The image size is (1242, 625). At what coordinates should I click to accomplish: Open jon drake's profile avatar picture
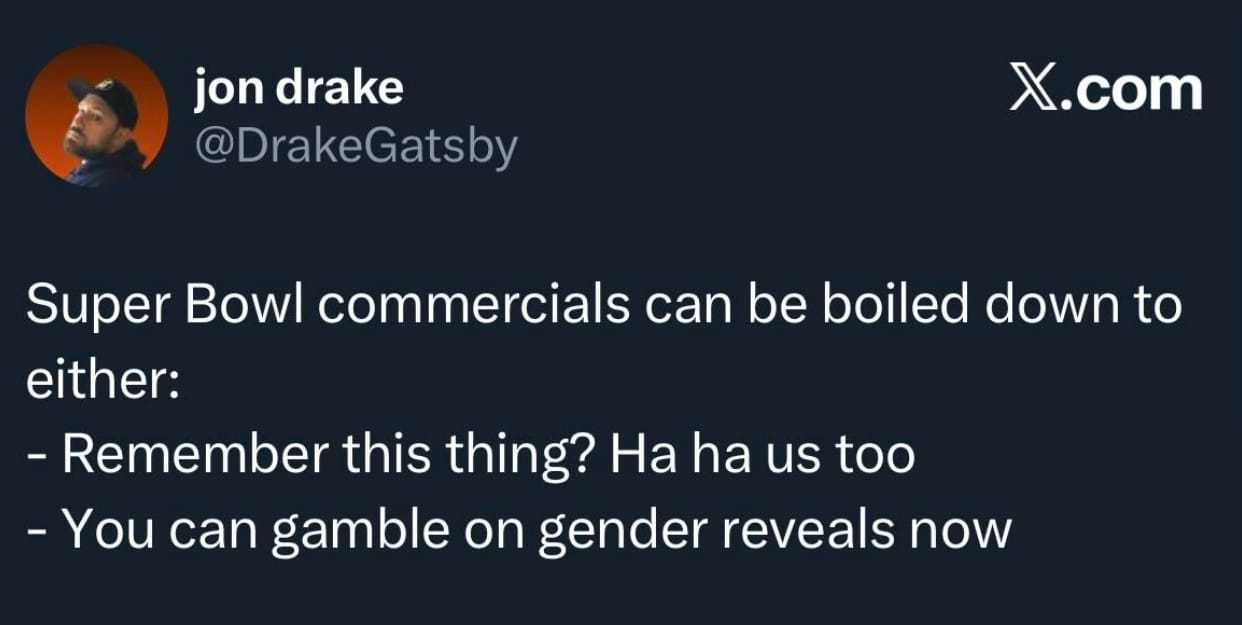click(96, 116)
